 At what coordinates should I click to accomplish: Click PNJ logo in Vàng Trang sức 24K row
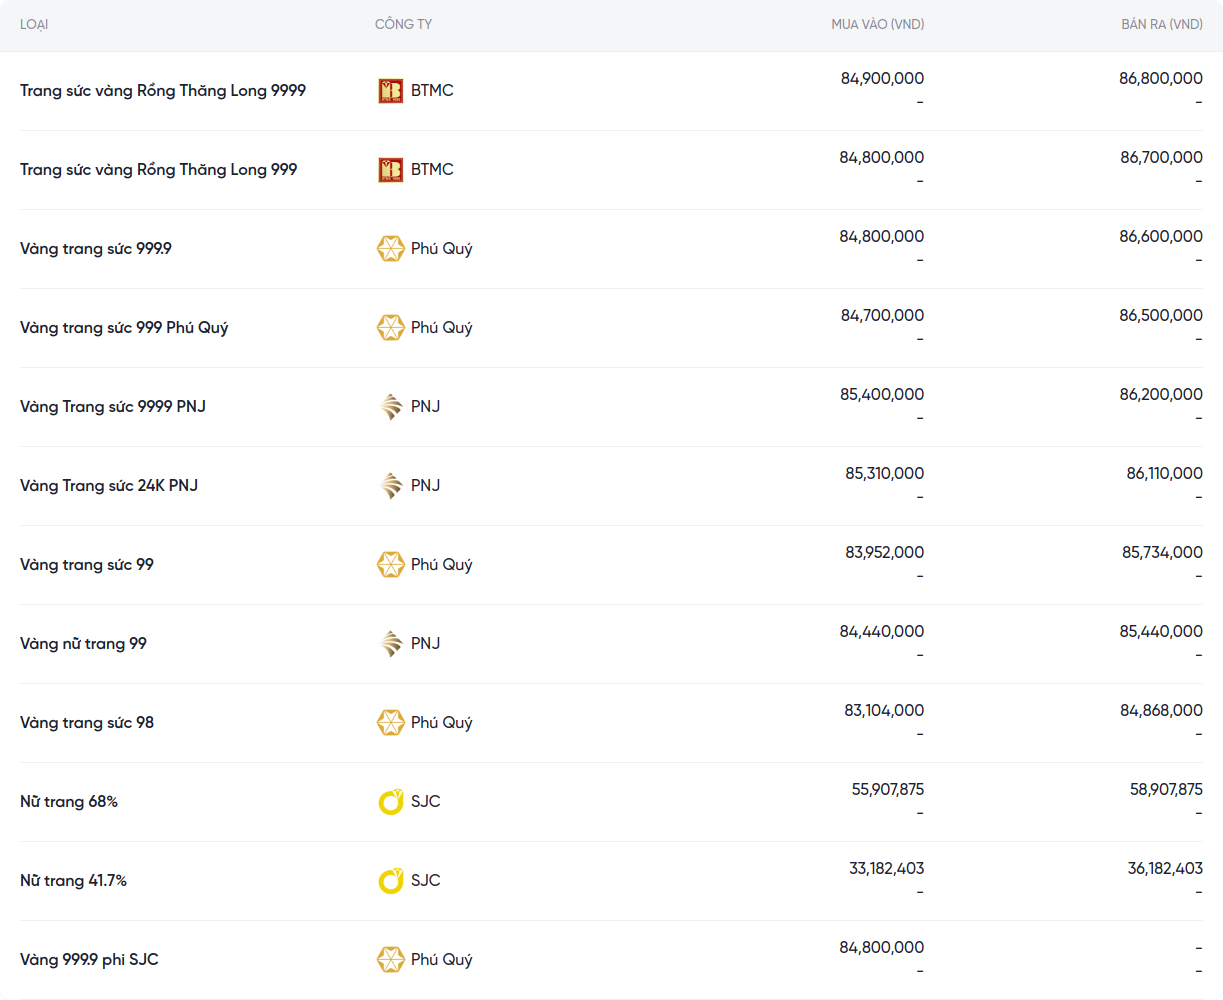click(x=390, y=486)
